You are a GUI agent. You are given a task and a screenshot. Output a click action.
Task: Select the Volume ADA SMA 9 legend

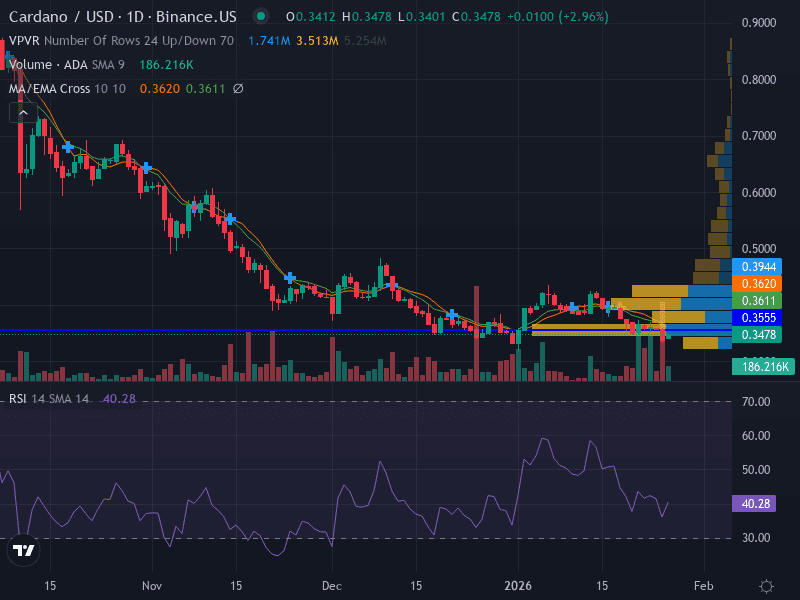tap(66, 65)
